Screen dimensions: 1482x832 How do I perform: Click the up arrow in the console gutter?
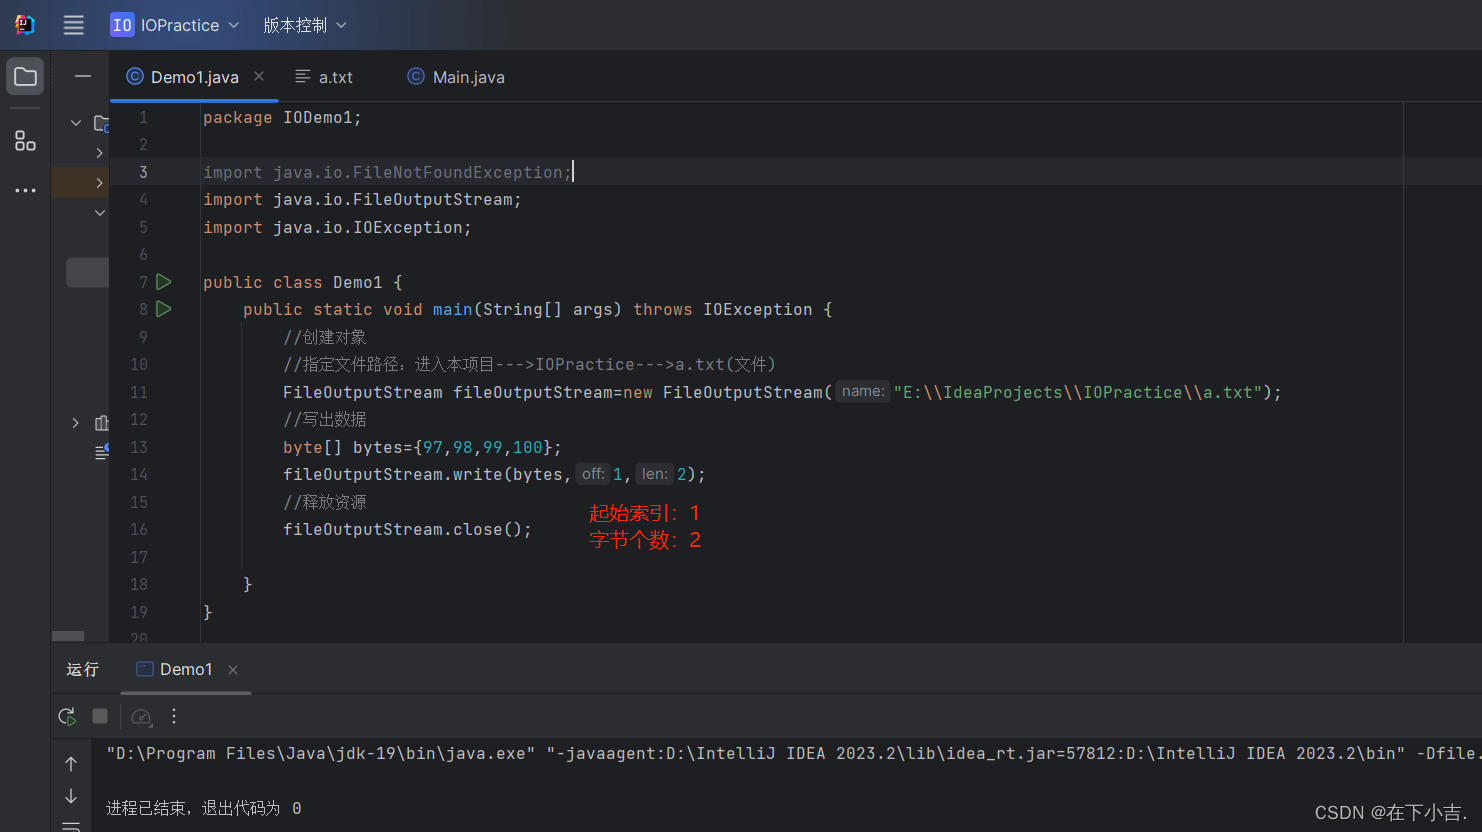point(71,764)
